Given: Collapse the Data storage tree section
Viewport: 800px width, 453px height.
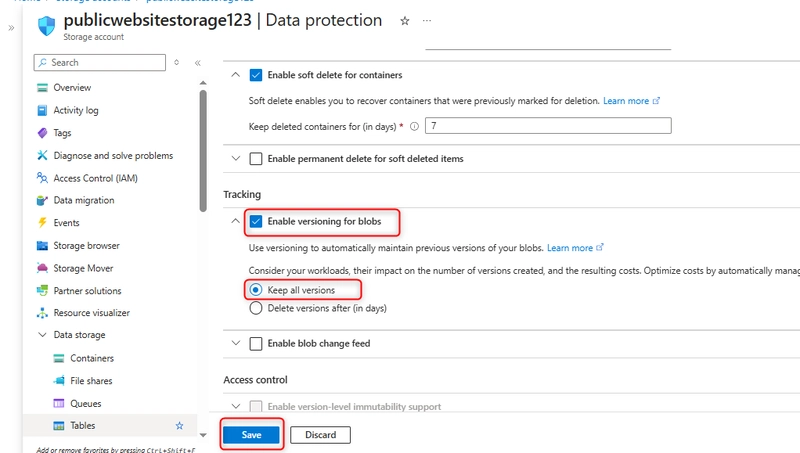Looking at the screenshot, I should point(42,335).
